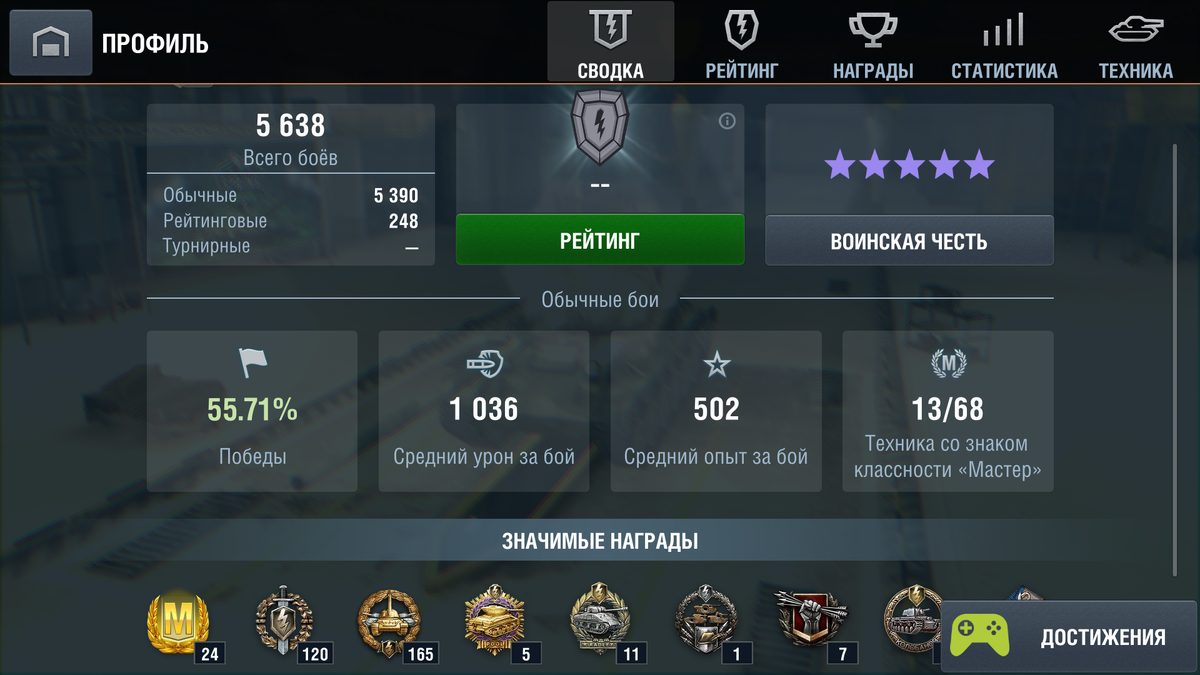Select the Сводка tab
The width and height of the screenshot is (1200, 675).
[610, 42]
